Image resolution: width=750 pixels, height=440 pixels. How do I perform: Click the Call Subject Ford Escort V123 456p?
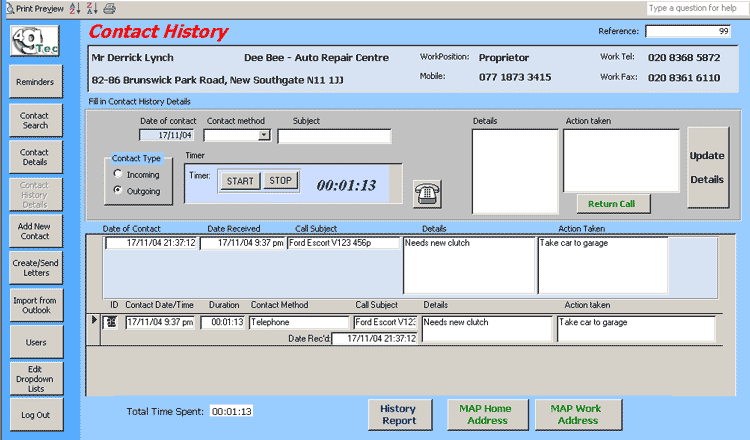[x=343, y=243]
